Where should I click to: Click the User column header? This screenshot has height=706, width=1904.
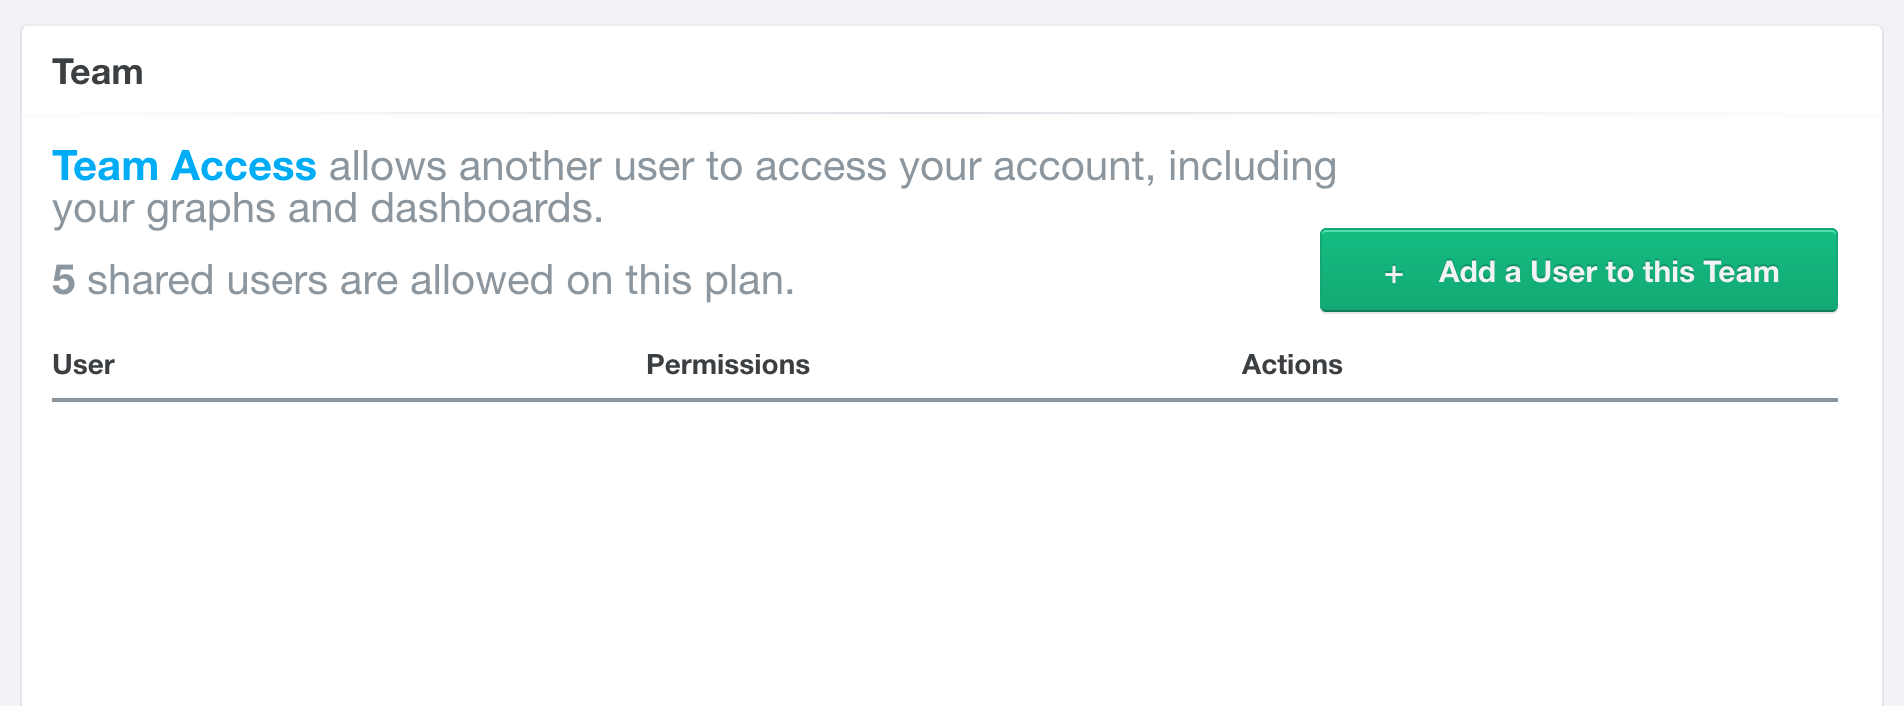[x=83, y=364]
